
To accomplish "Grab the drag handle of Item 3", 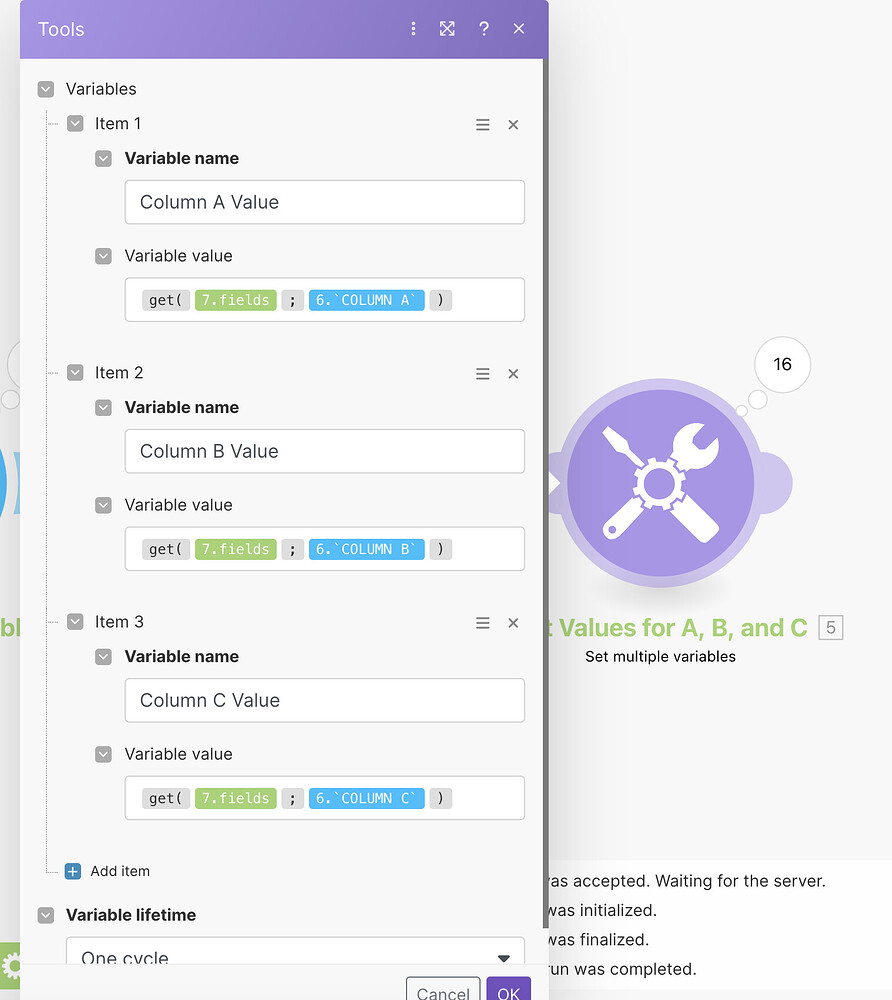I will (x=483, y=622).
